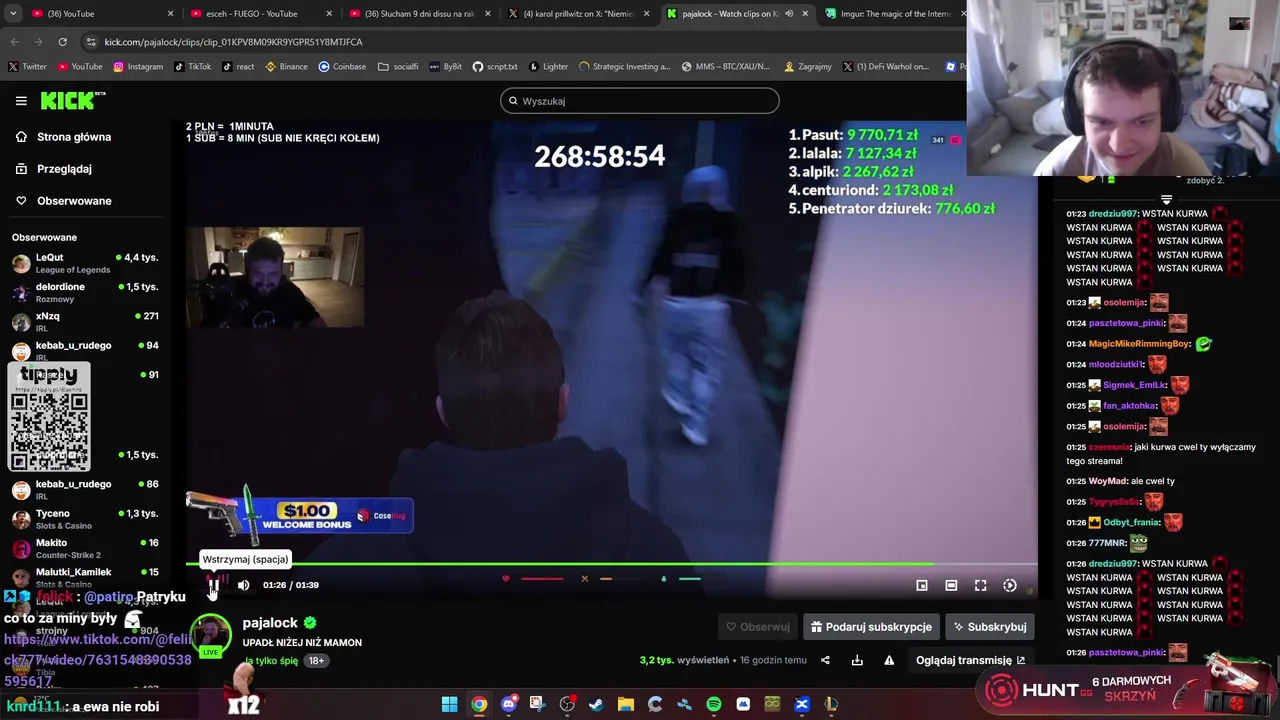Toggle theater mode in the player

click(x=951, y=586)
